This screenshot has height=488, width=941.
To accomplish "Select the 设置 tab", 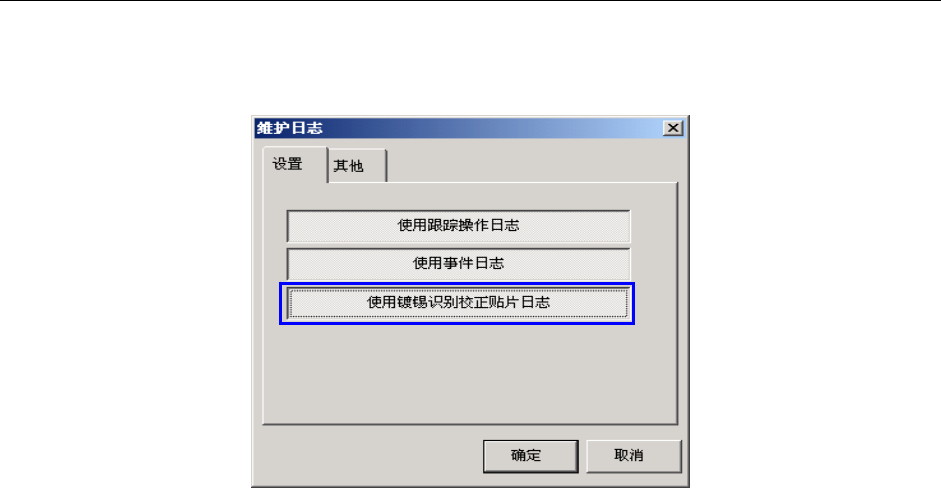I will (x=295, y=164).
